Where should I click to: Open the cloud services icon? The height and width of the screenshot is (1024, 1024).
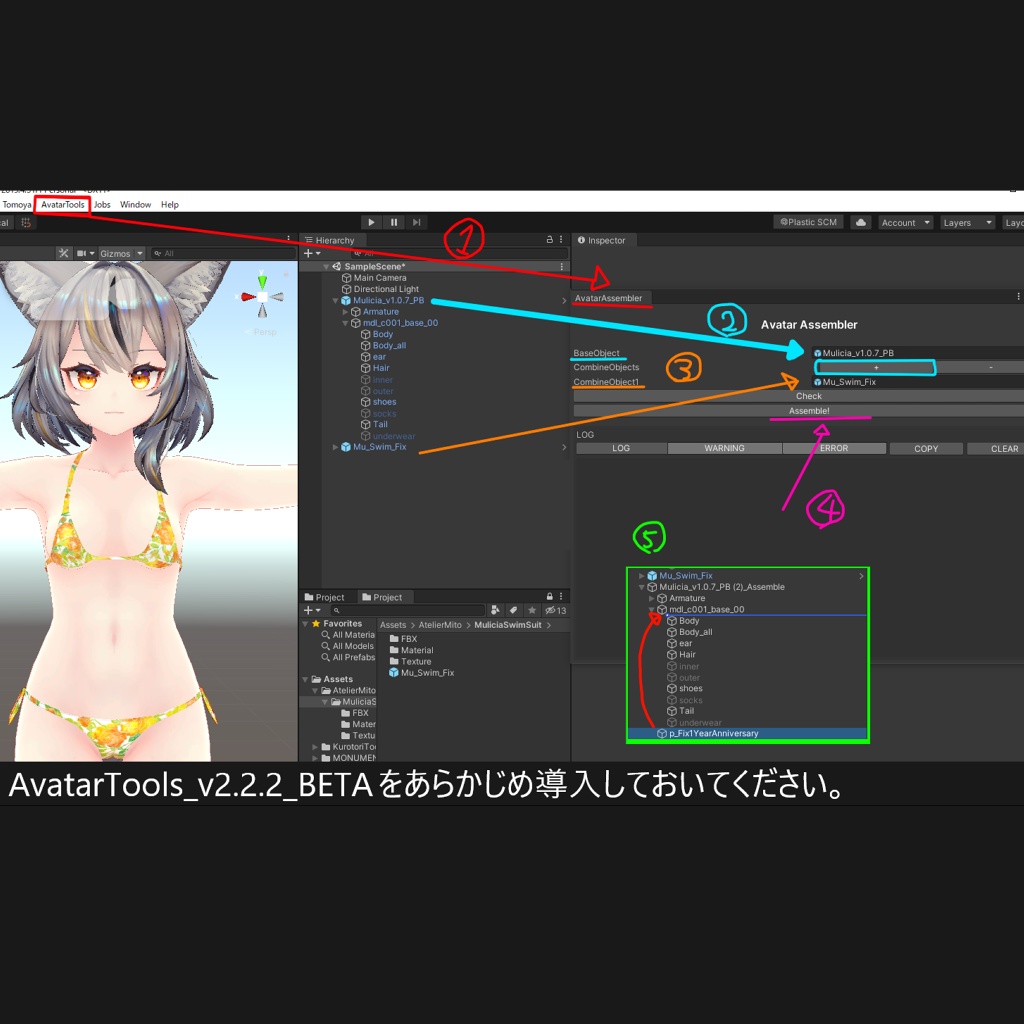point(861,222)
